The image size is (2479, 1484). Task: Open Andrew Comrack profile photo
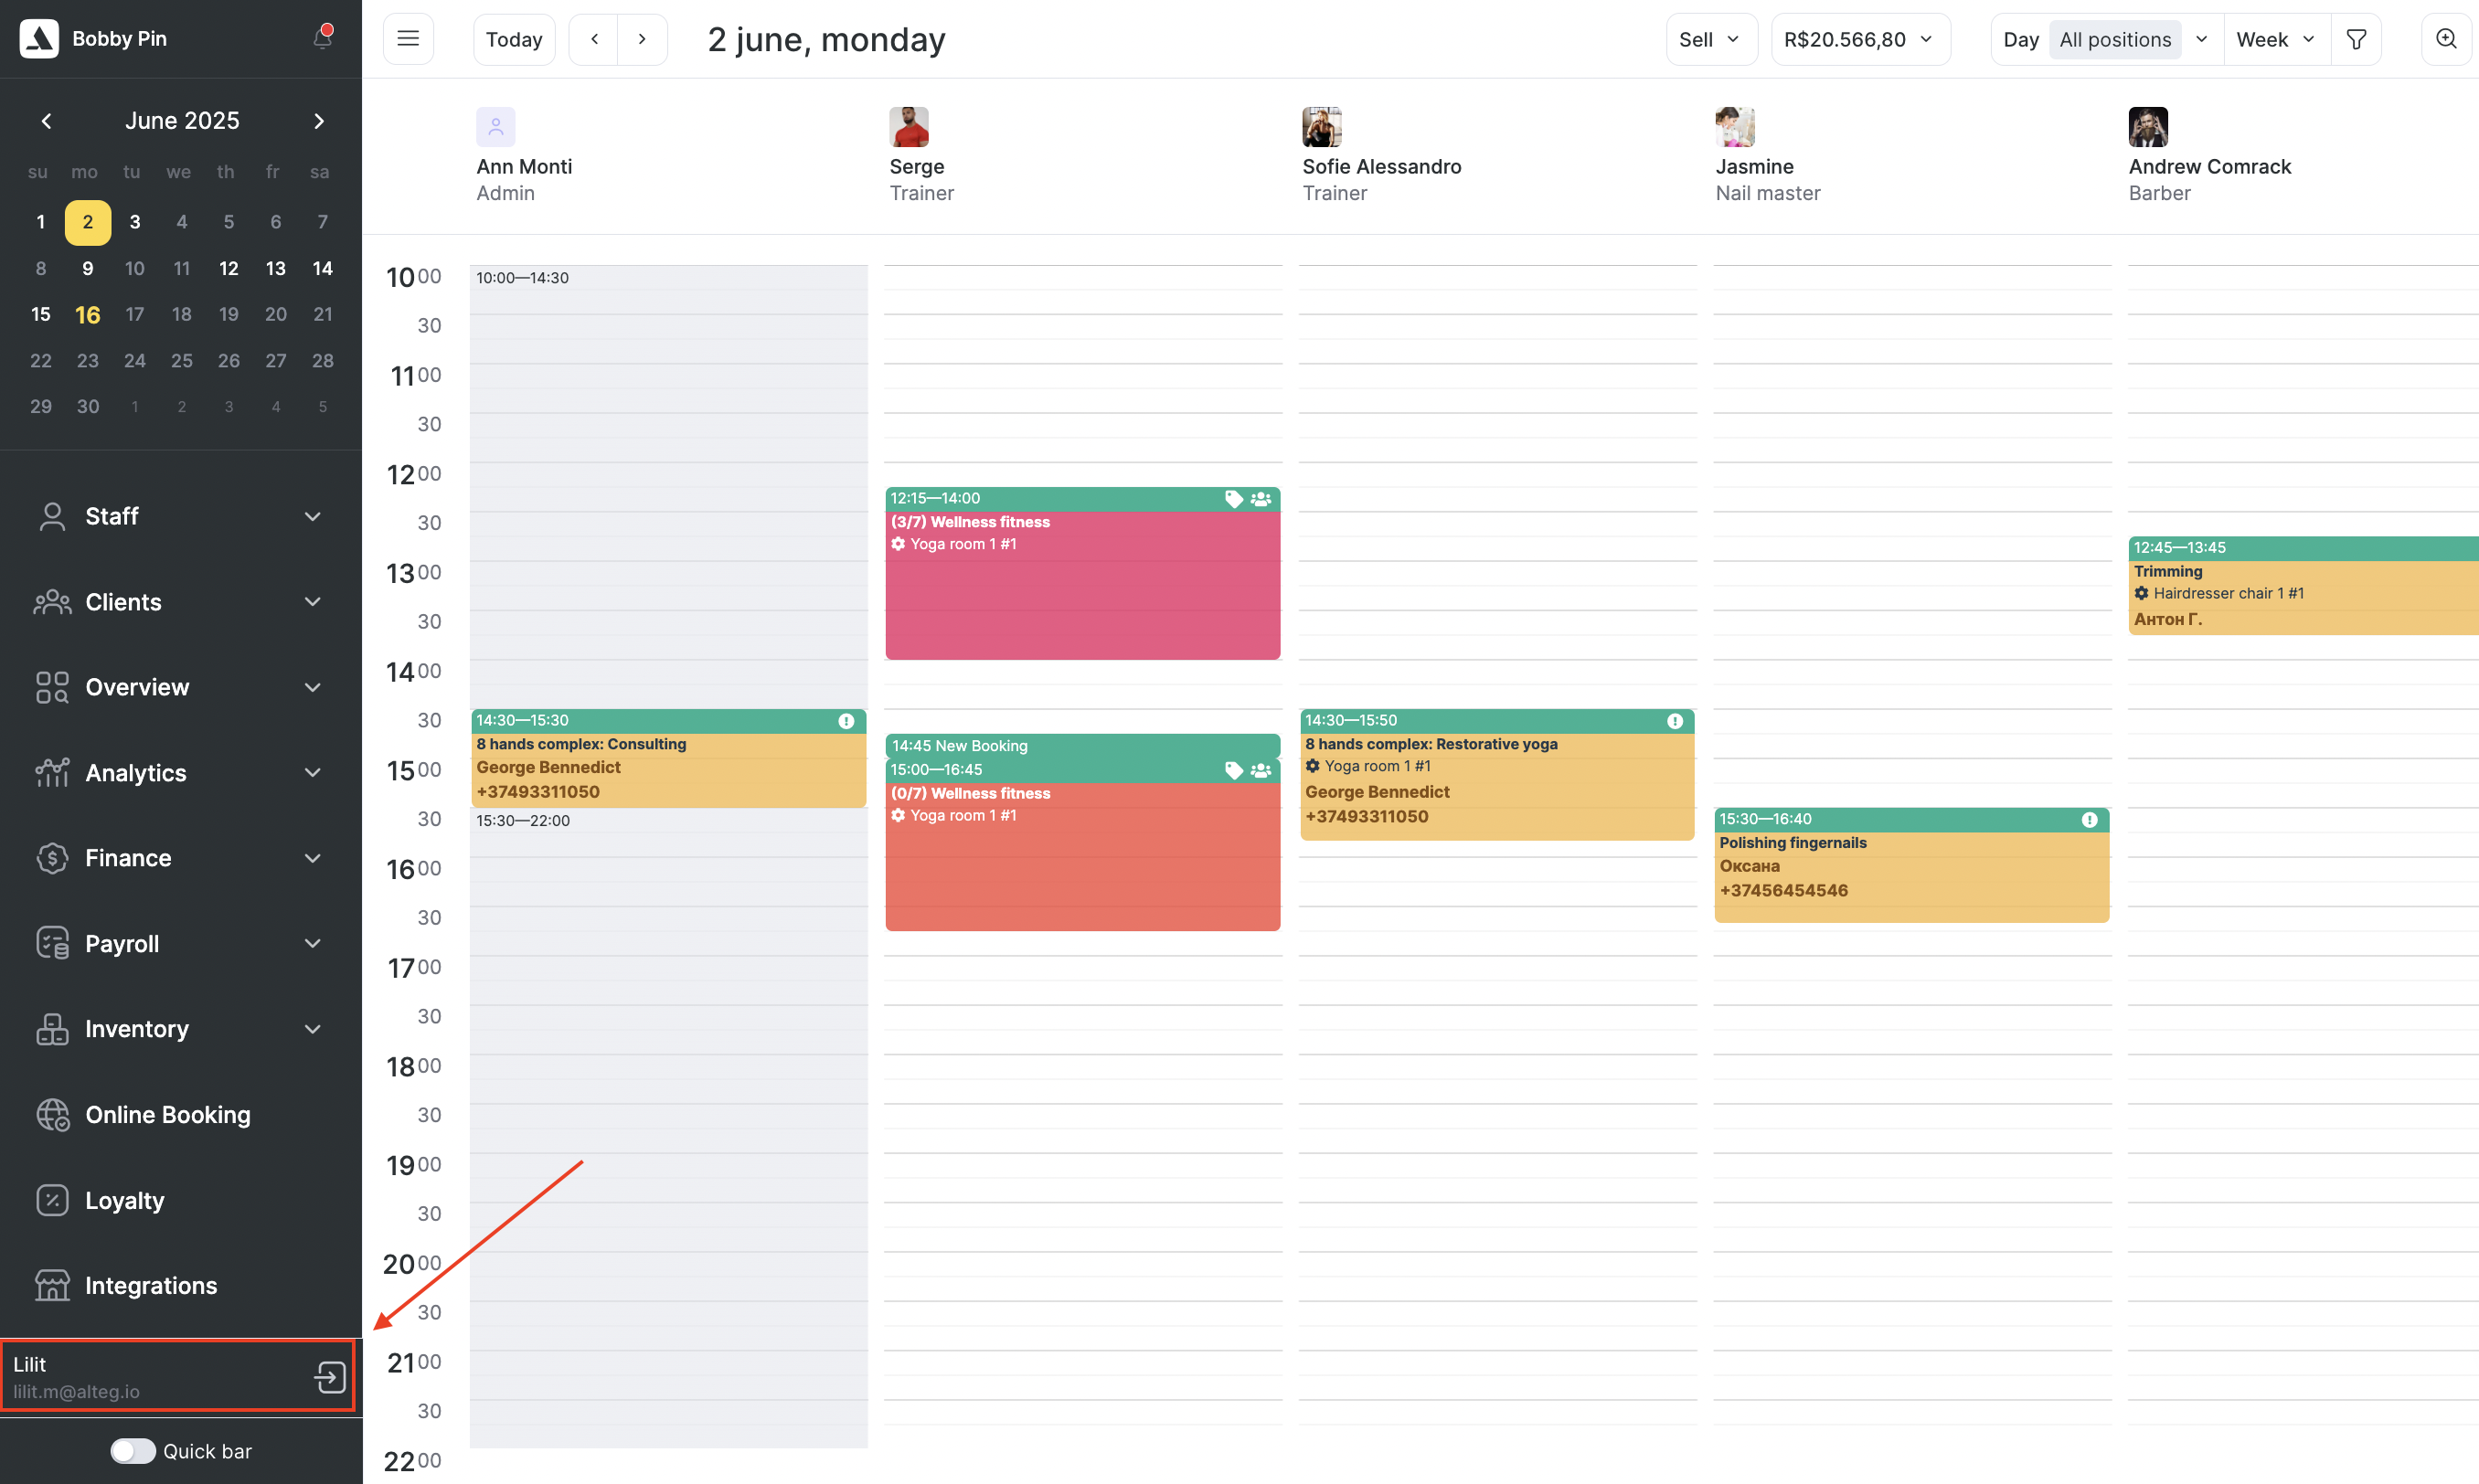point(2148,127)
